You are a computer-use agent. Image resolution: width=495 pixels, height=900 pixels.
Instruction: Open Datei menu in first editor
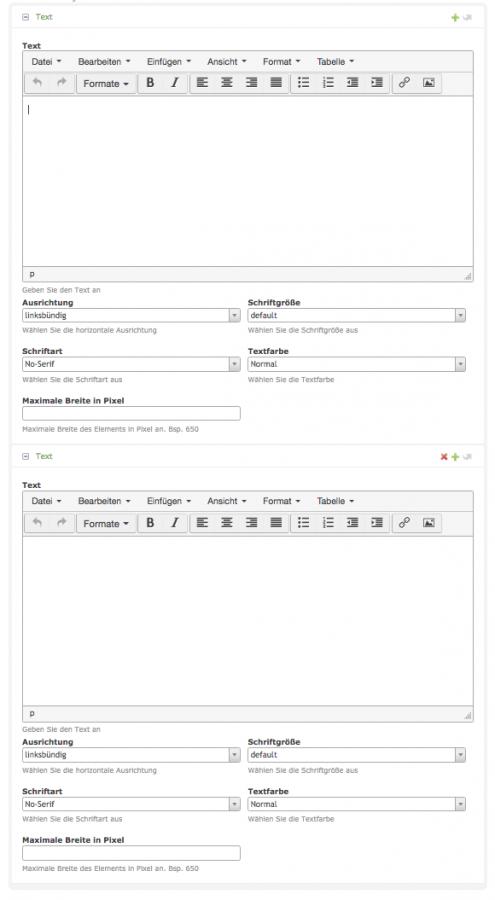click(46, 61)
